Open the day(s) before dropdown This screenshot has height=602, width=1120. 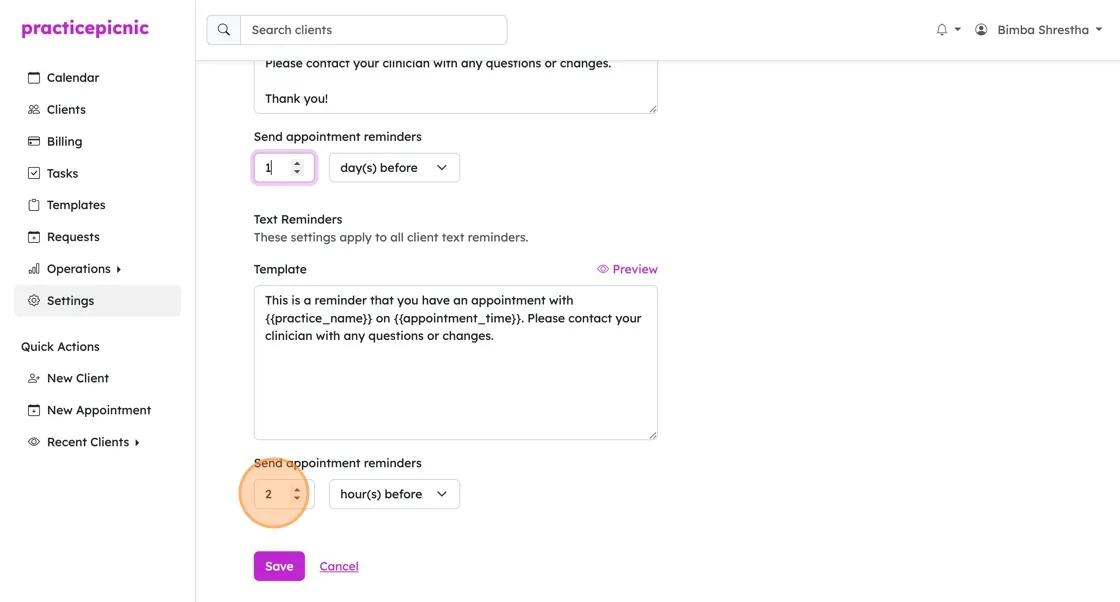pos(394,168)
